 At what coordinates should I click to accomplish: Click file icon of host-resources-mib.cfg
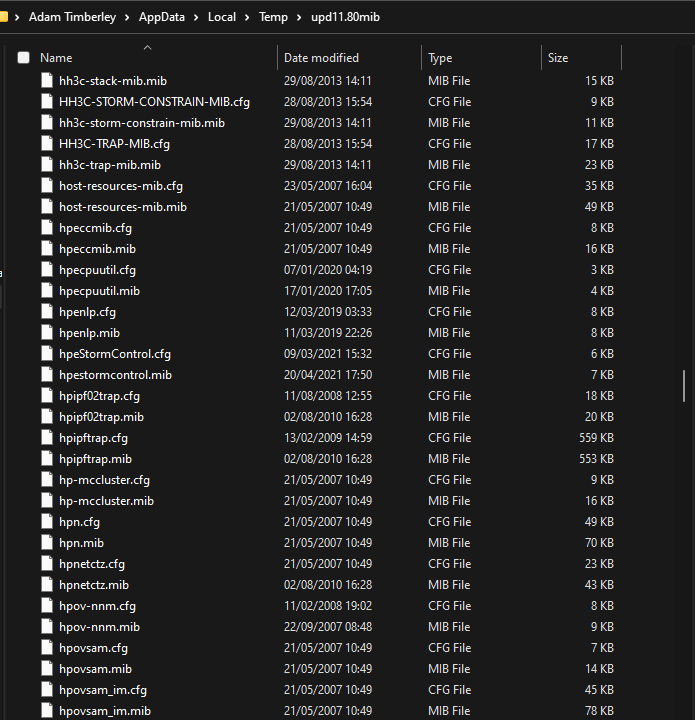pos(47,186)
